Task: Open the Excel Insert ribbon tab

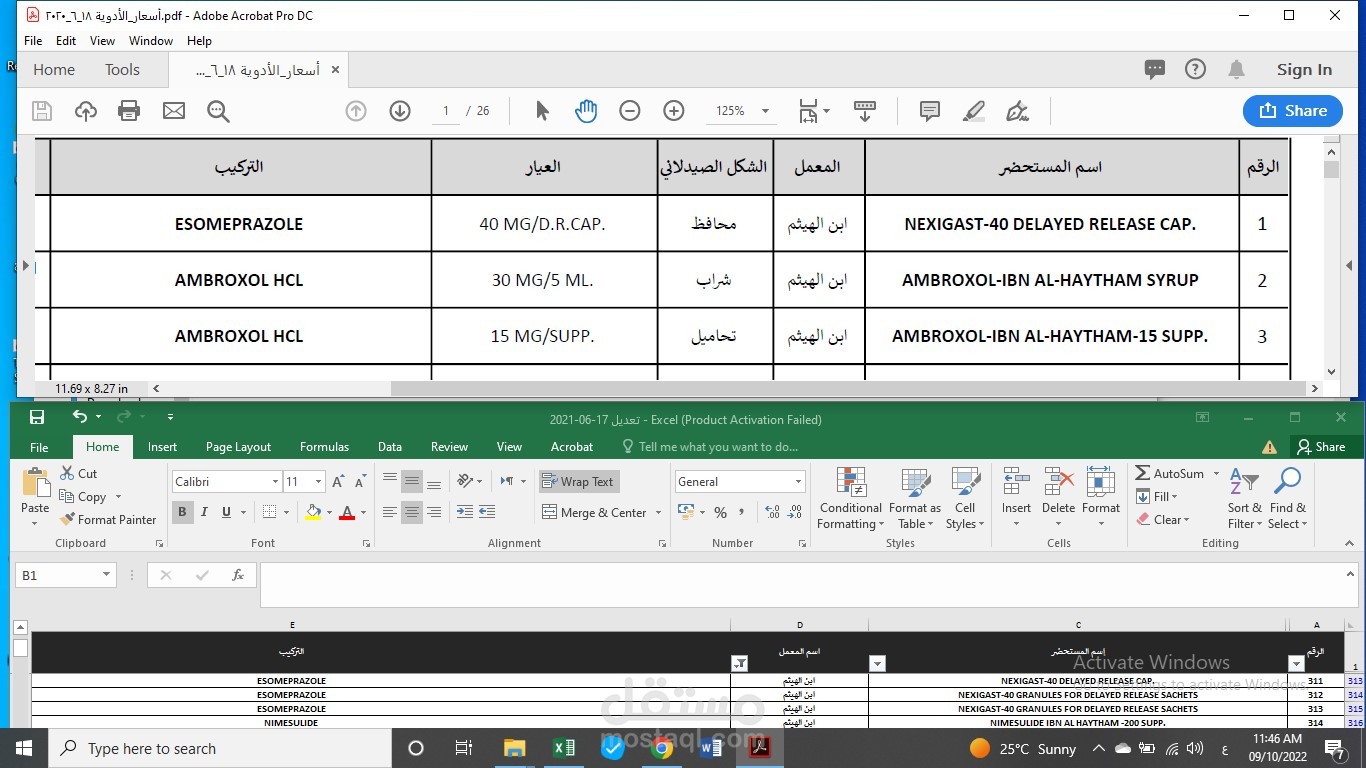Action: click(x=162, y=447)
